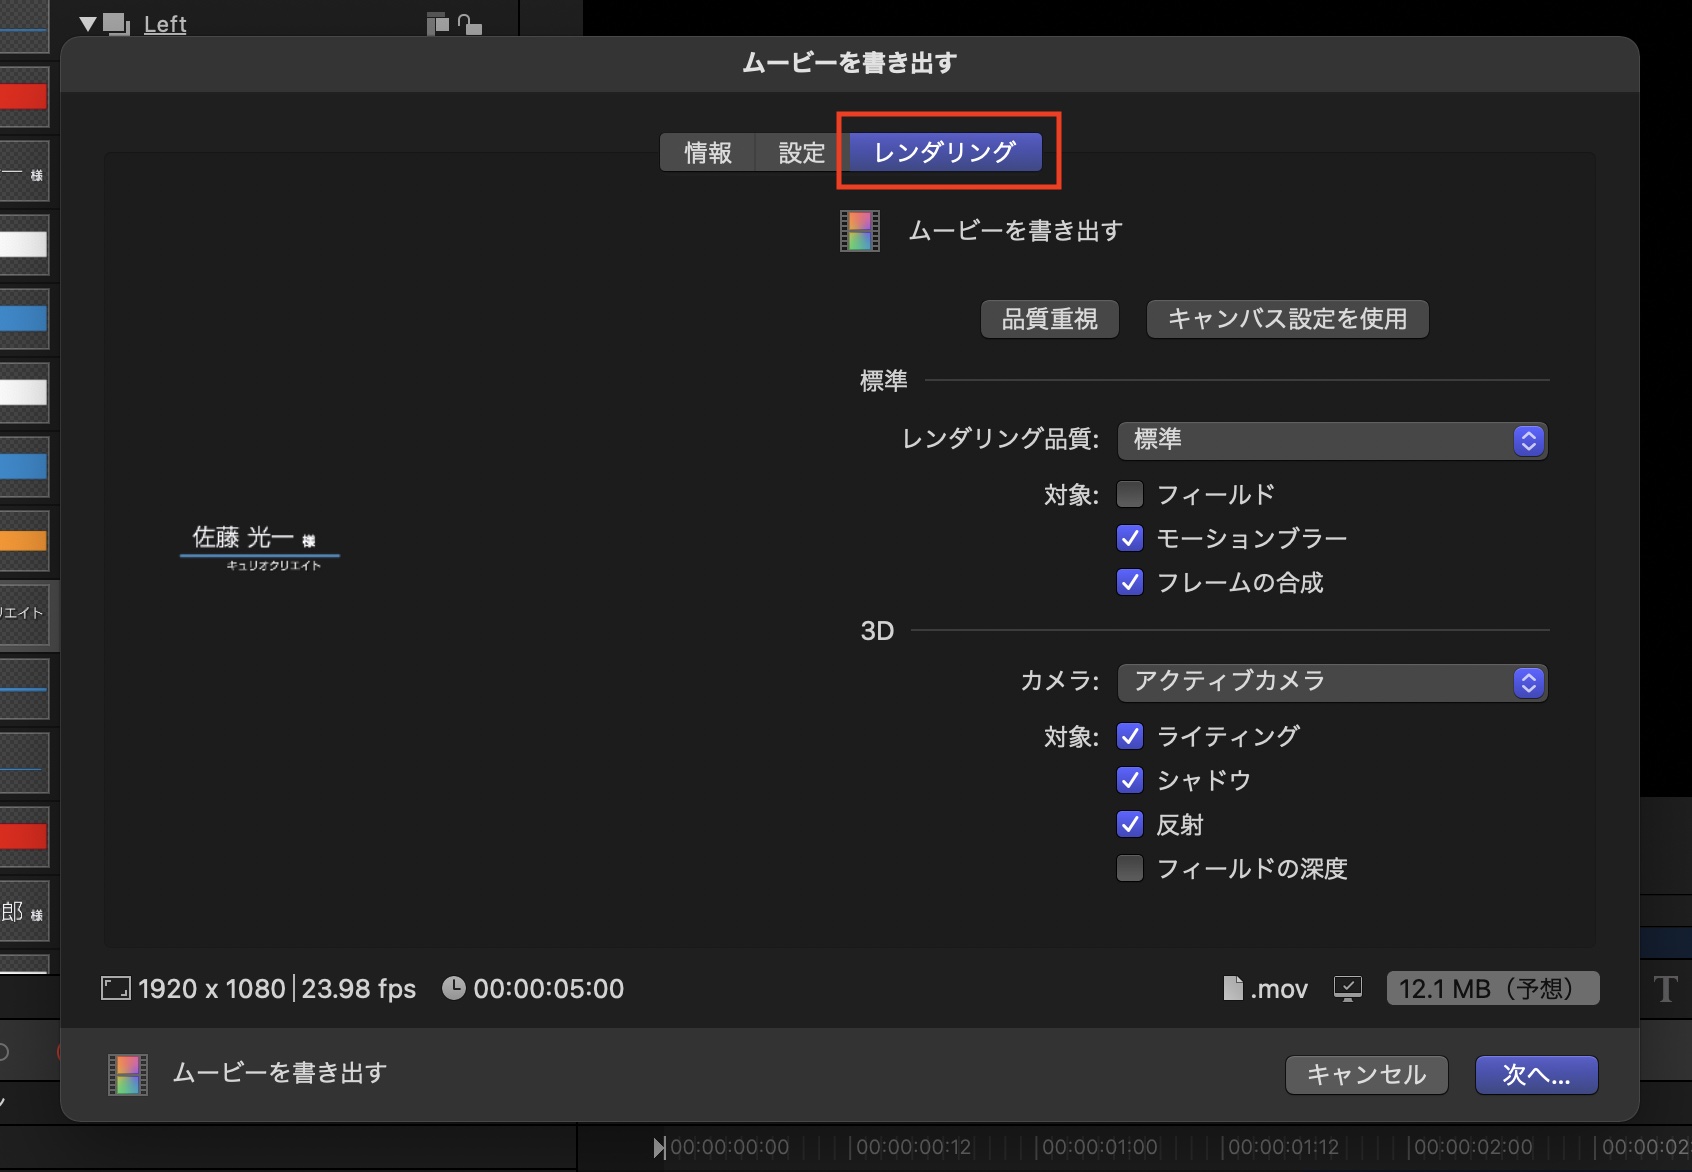Disable the ライティング checkbox
Viewport: 1692px width, 1172px height.
pos(1130,736)
